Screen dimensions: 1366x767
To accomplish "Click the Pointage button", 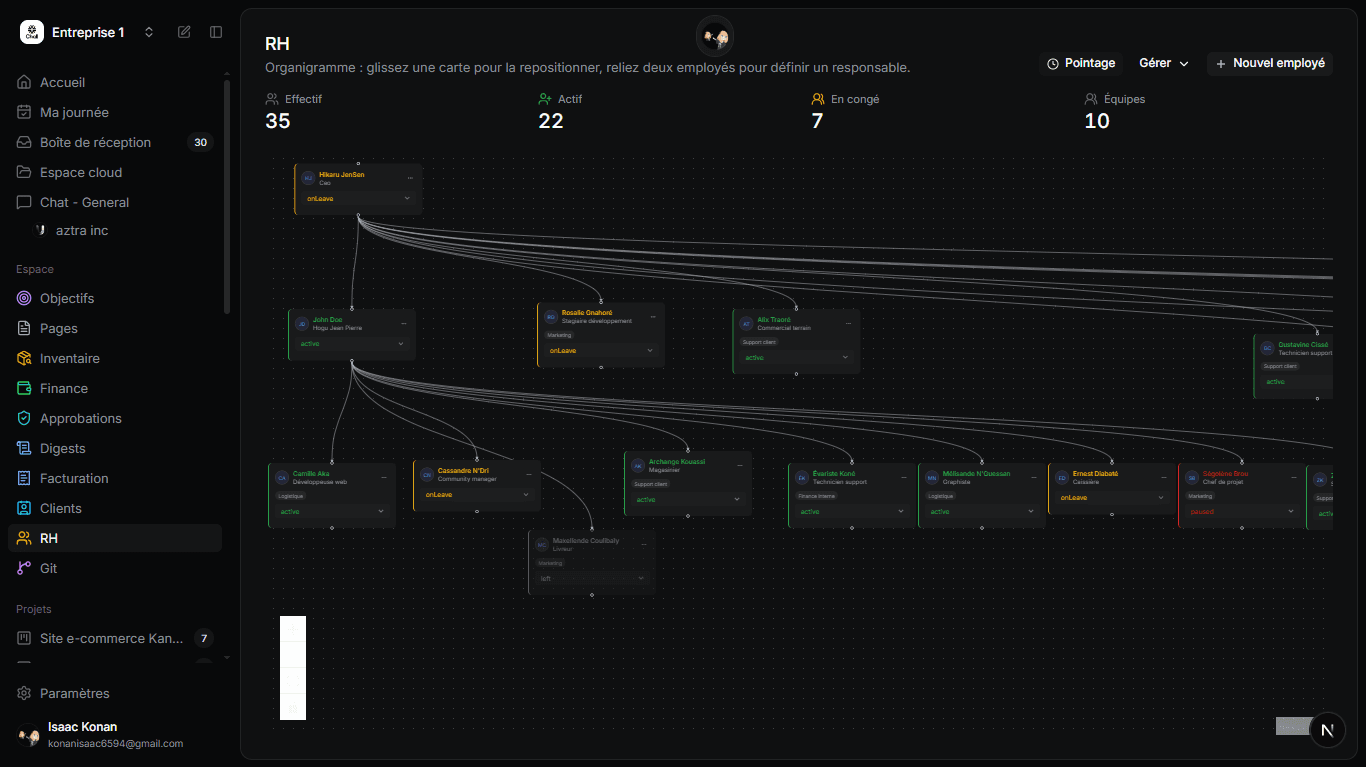I will (x=1081, y=63).
